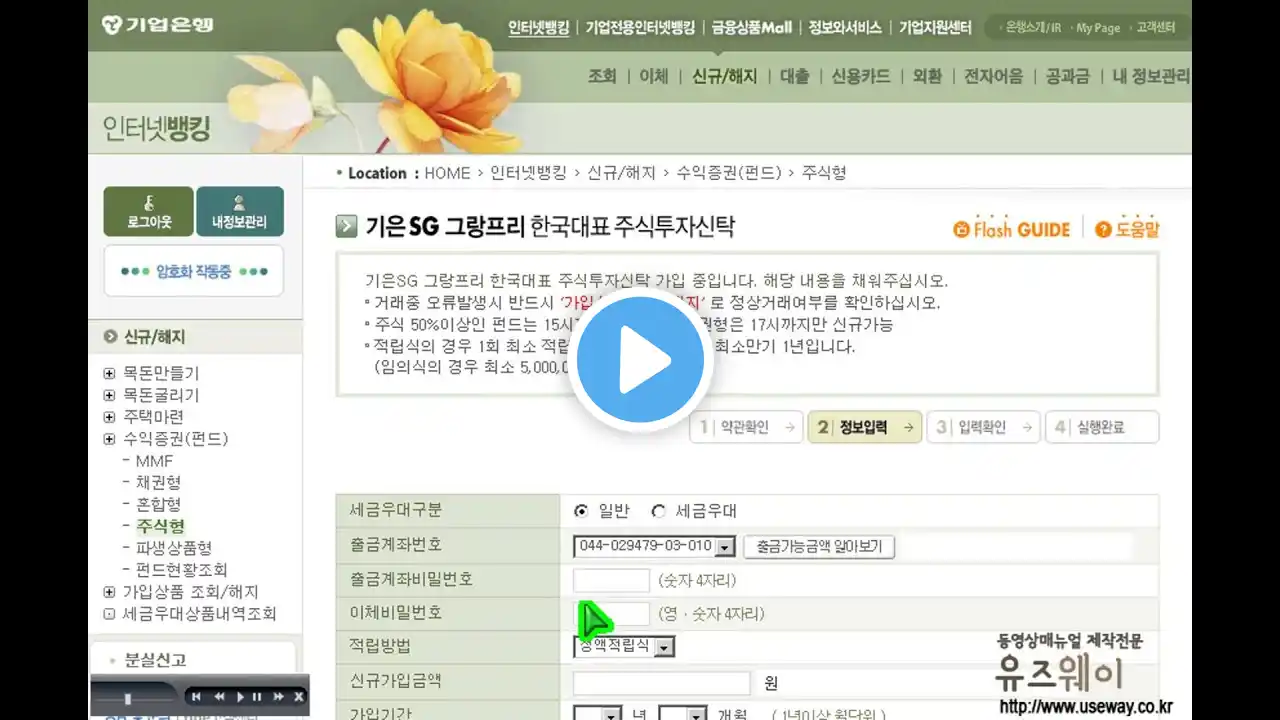Open the 외환 top menu
This screenshot has width=1280, height=720.
coord(927,76)
